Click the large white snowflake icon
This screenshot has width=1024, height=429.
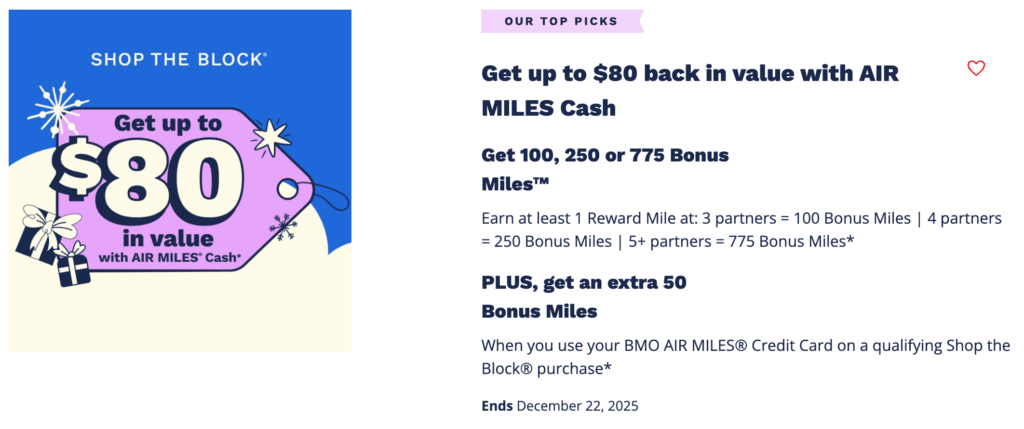tap(58, 107)
